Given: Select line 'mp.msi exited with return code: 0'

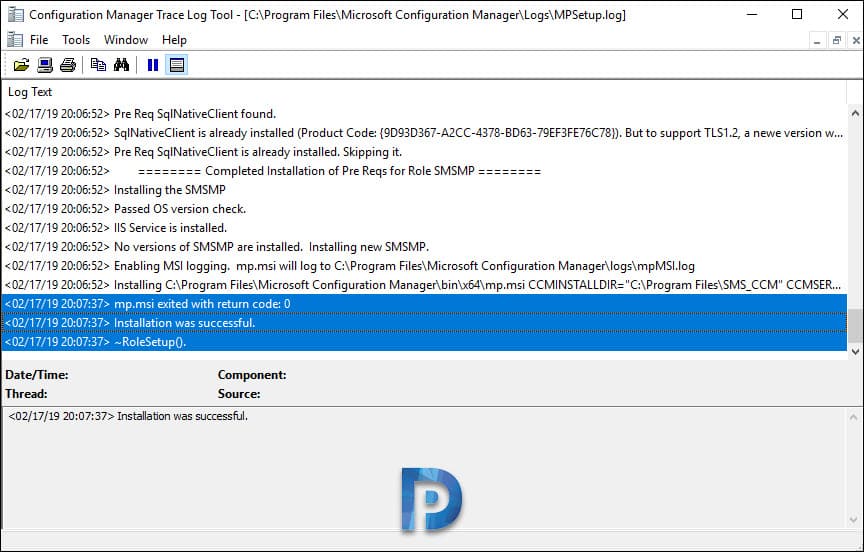Looking at the screenshot, I should point(424,304).
